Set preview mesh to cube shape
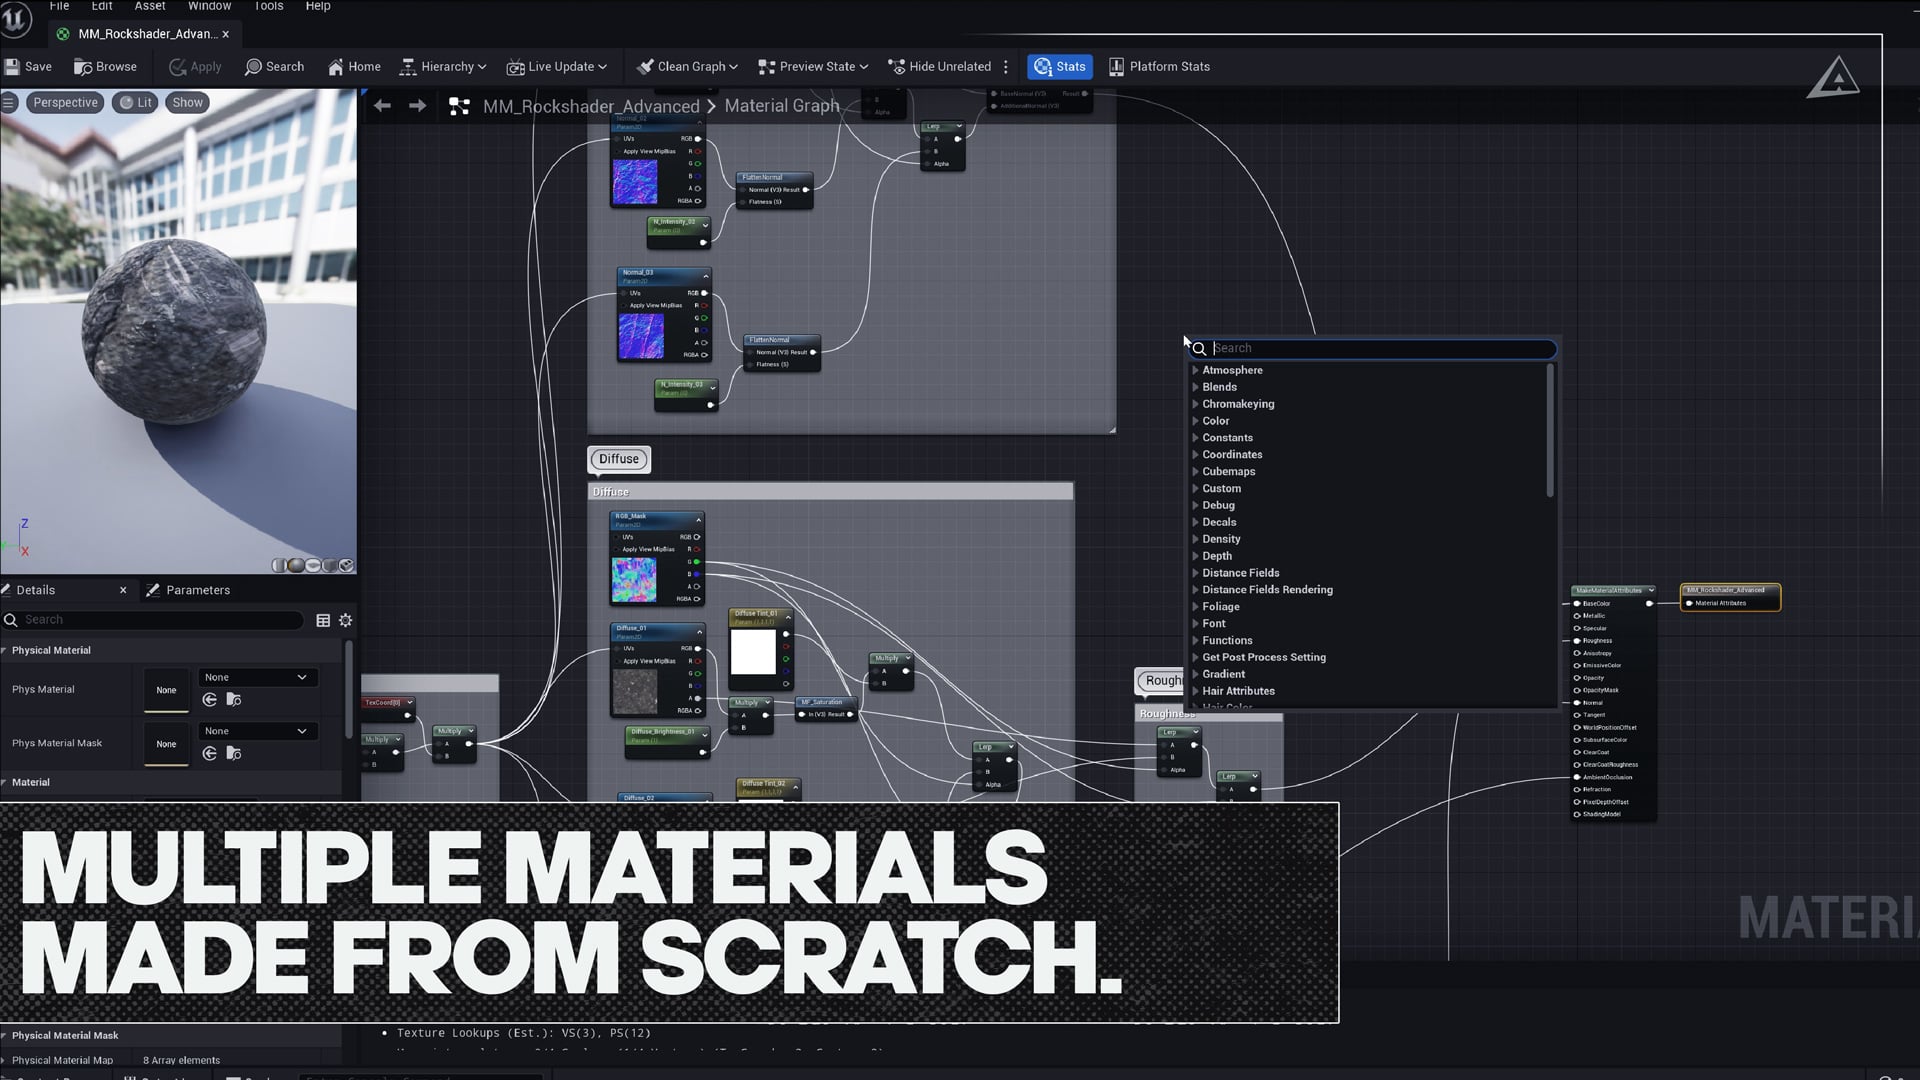 pyautogui.click(x=329, y=566)
